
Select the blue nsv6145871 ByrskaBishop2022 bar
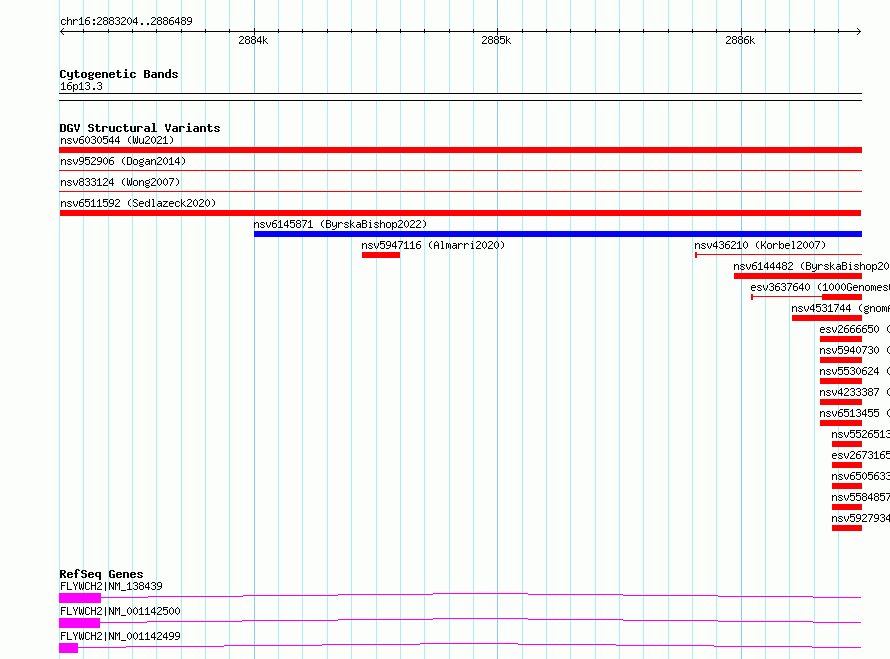(x=558, y=234)
